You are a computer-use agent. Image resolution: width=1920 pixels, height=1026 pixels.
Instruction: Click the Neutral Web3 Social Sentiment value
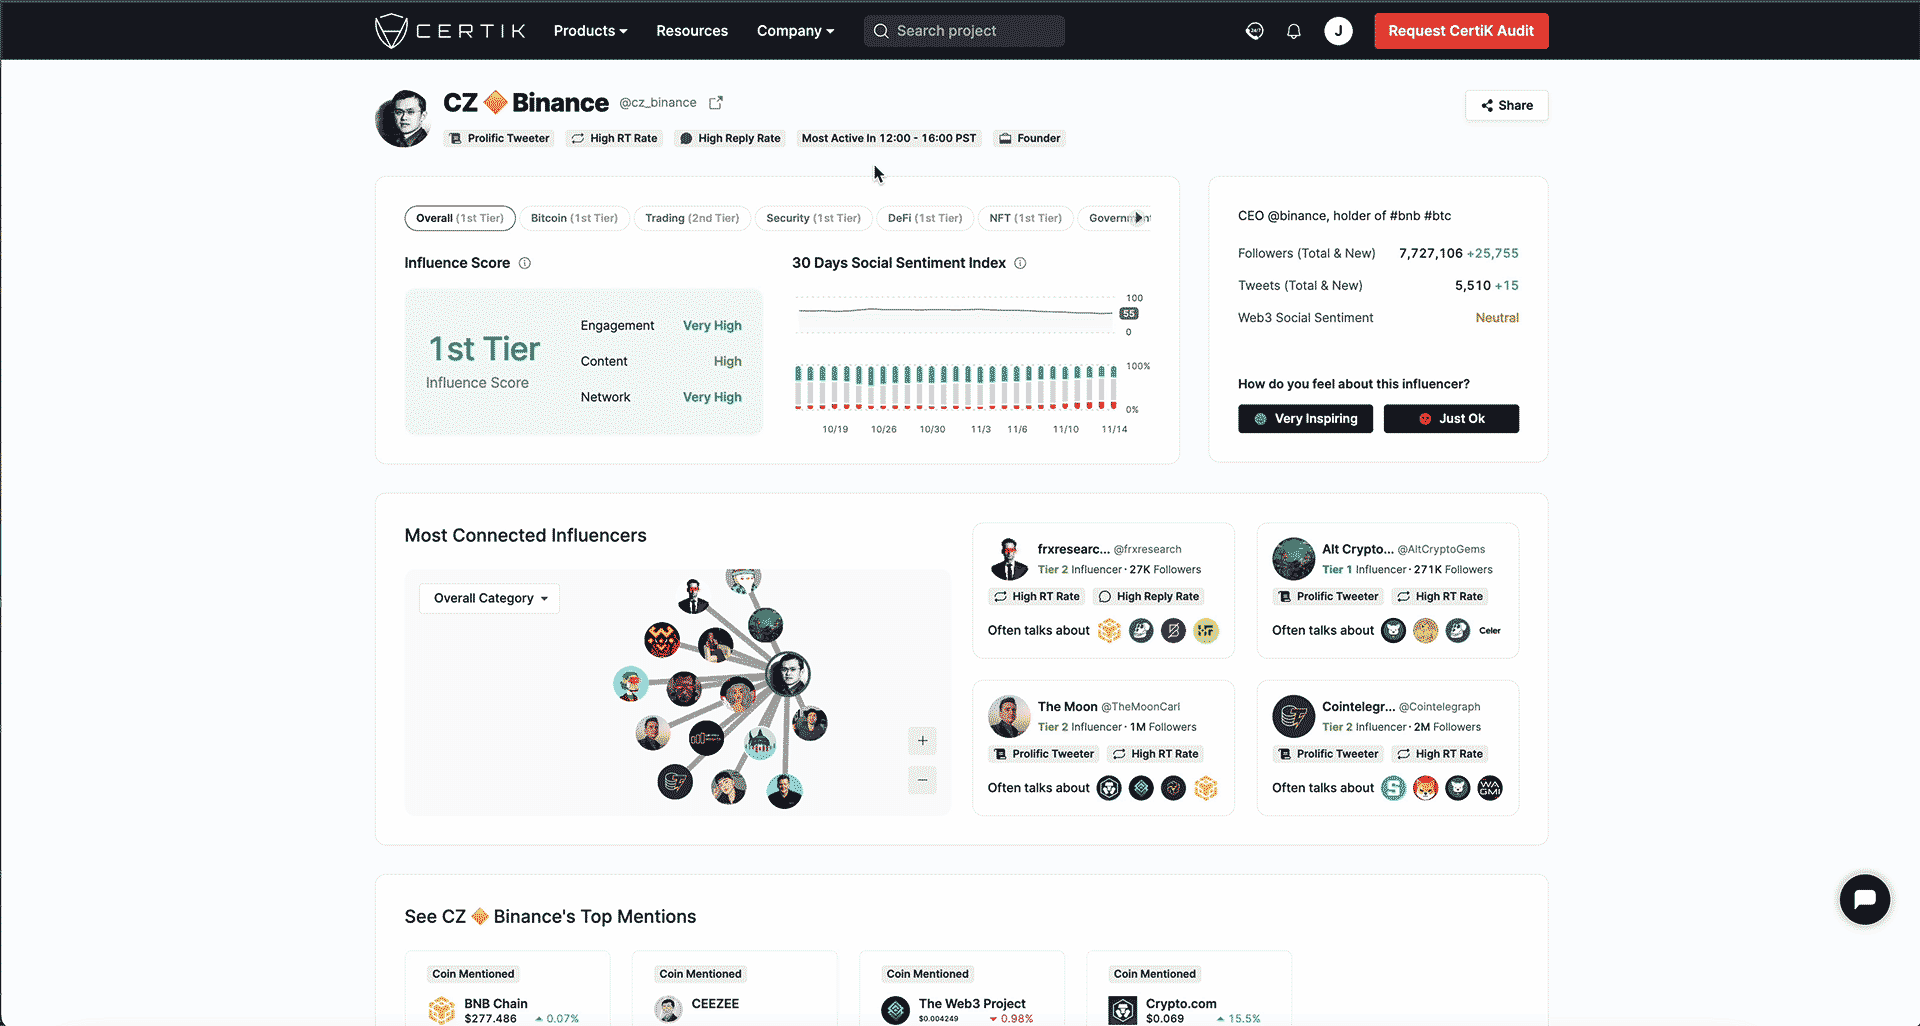pyautogui.click(x=1497, y=318)
